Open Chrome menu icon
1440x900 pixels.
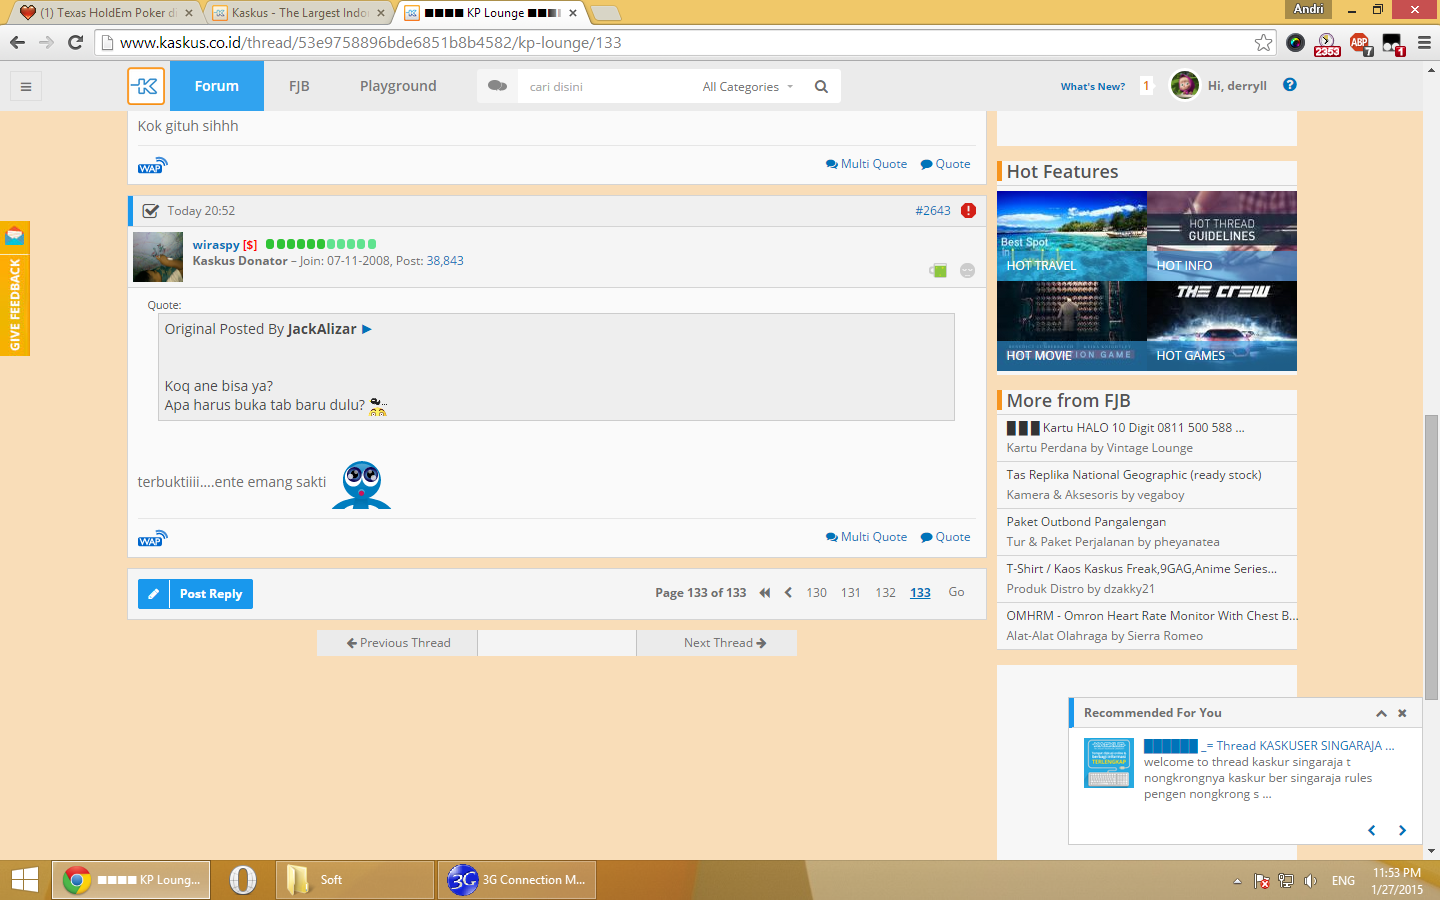(x=1424, y=42)
